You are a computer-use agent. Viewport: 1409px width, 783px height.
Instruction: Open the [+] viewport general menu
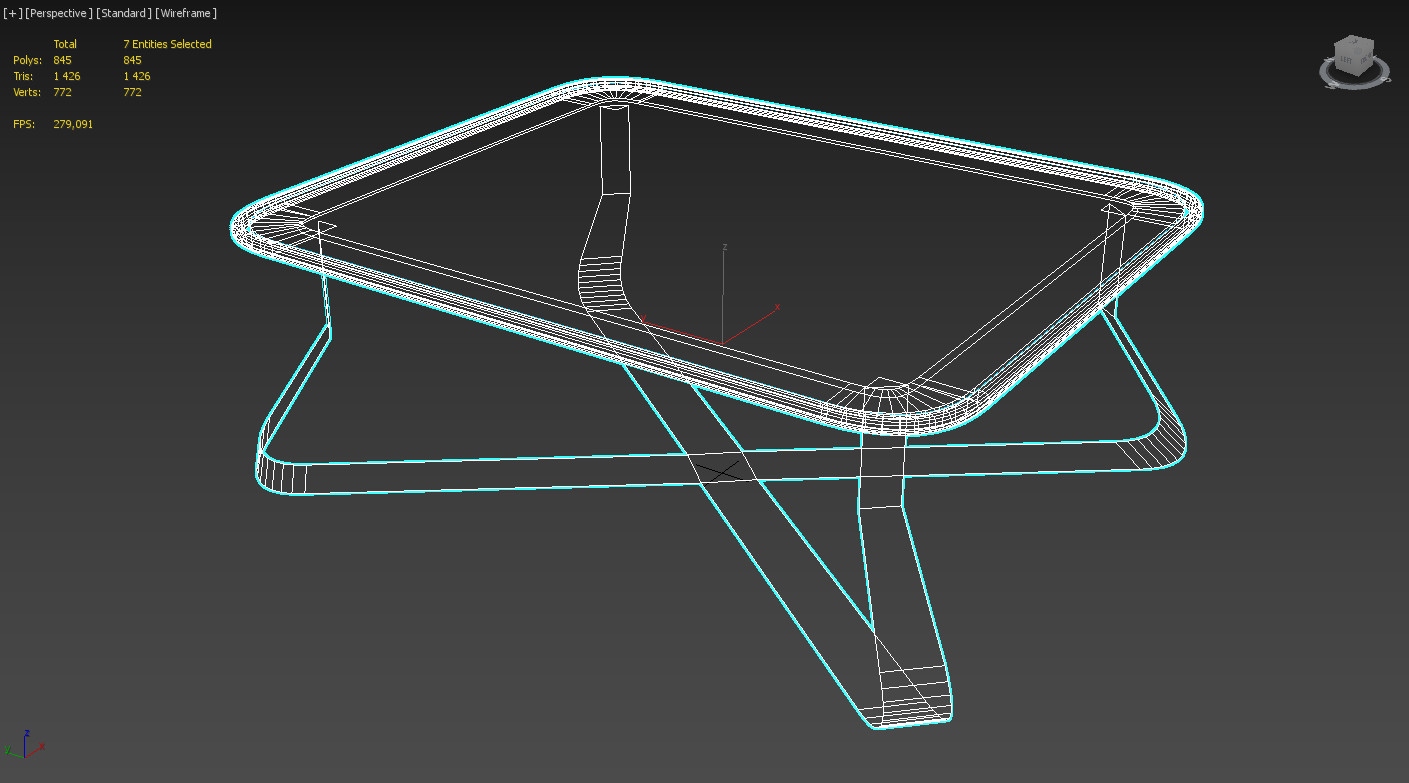(x=11, y=13)
